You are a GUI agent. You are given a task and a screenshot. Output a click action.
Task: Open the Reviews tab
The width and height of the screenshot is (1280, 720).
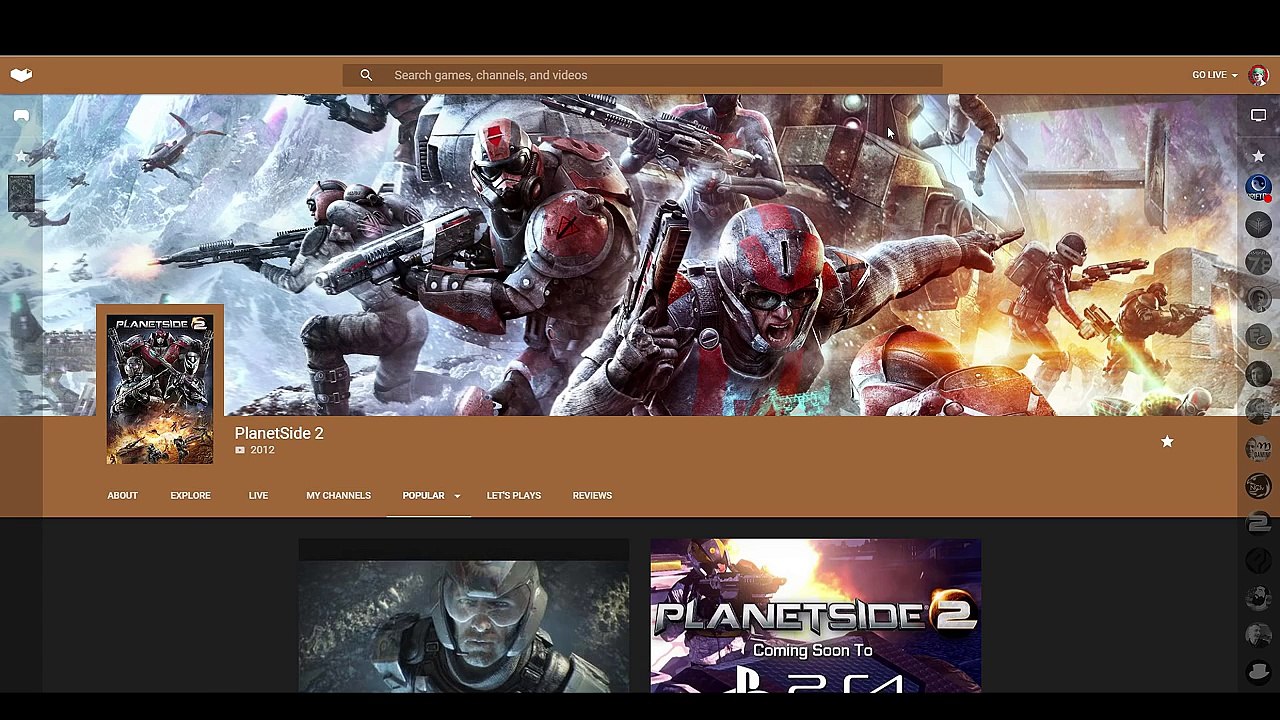592,495
